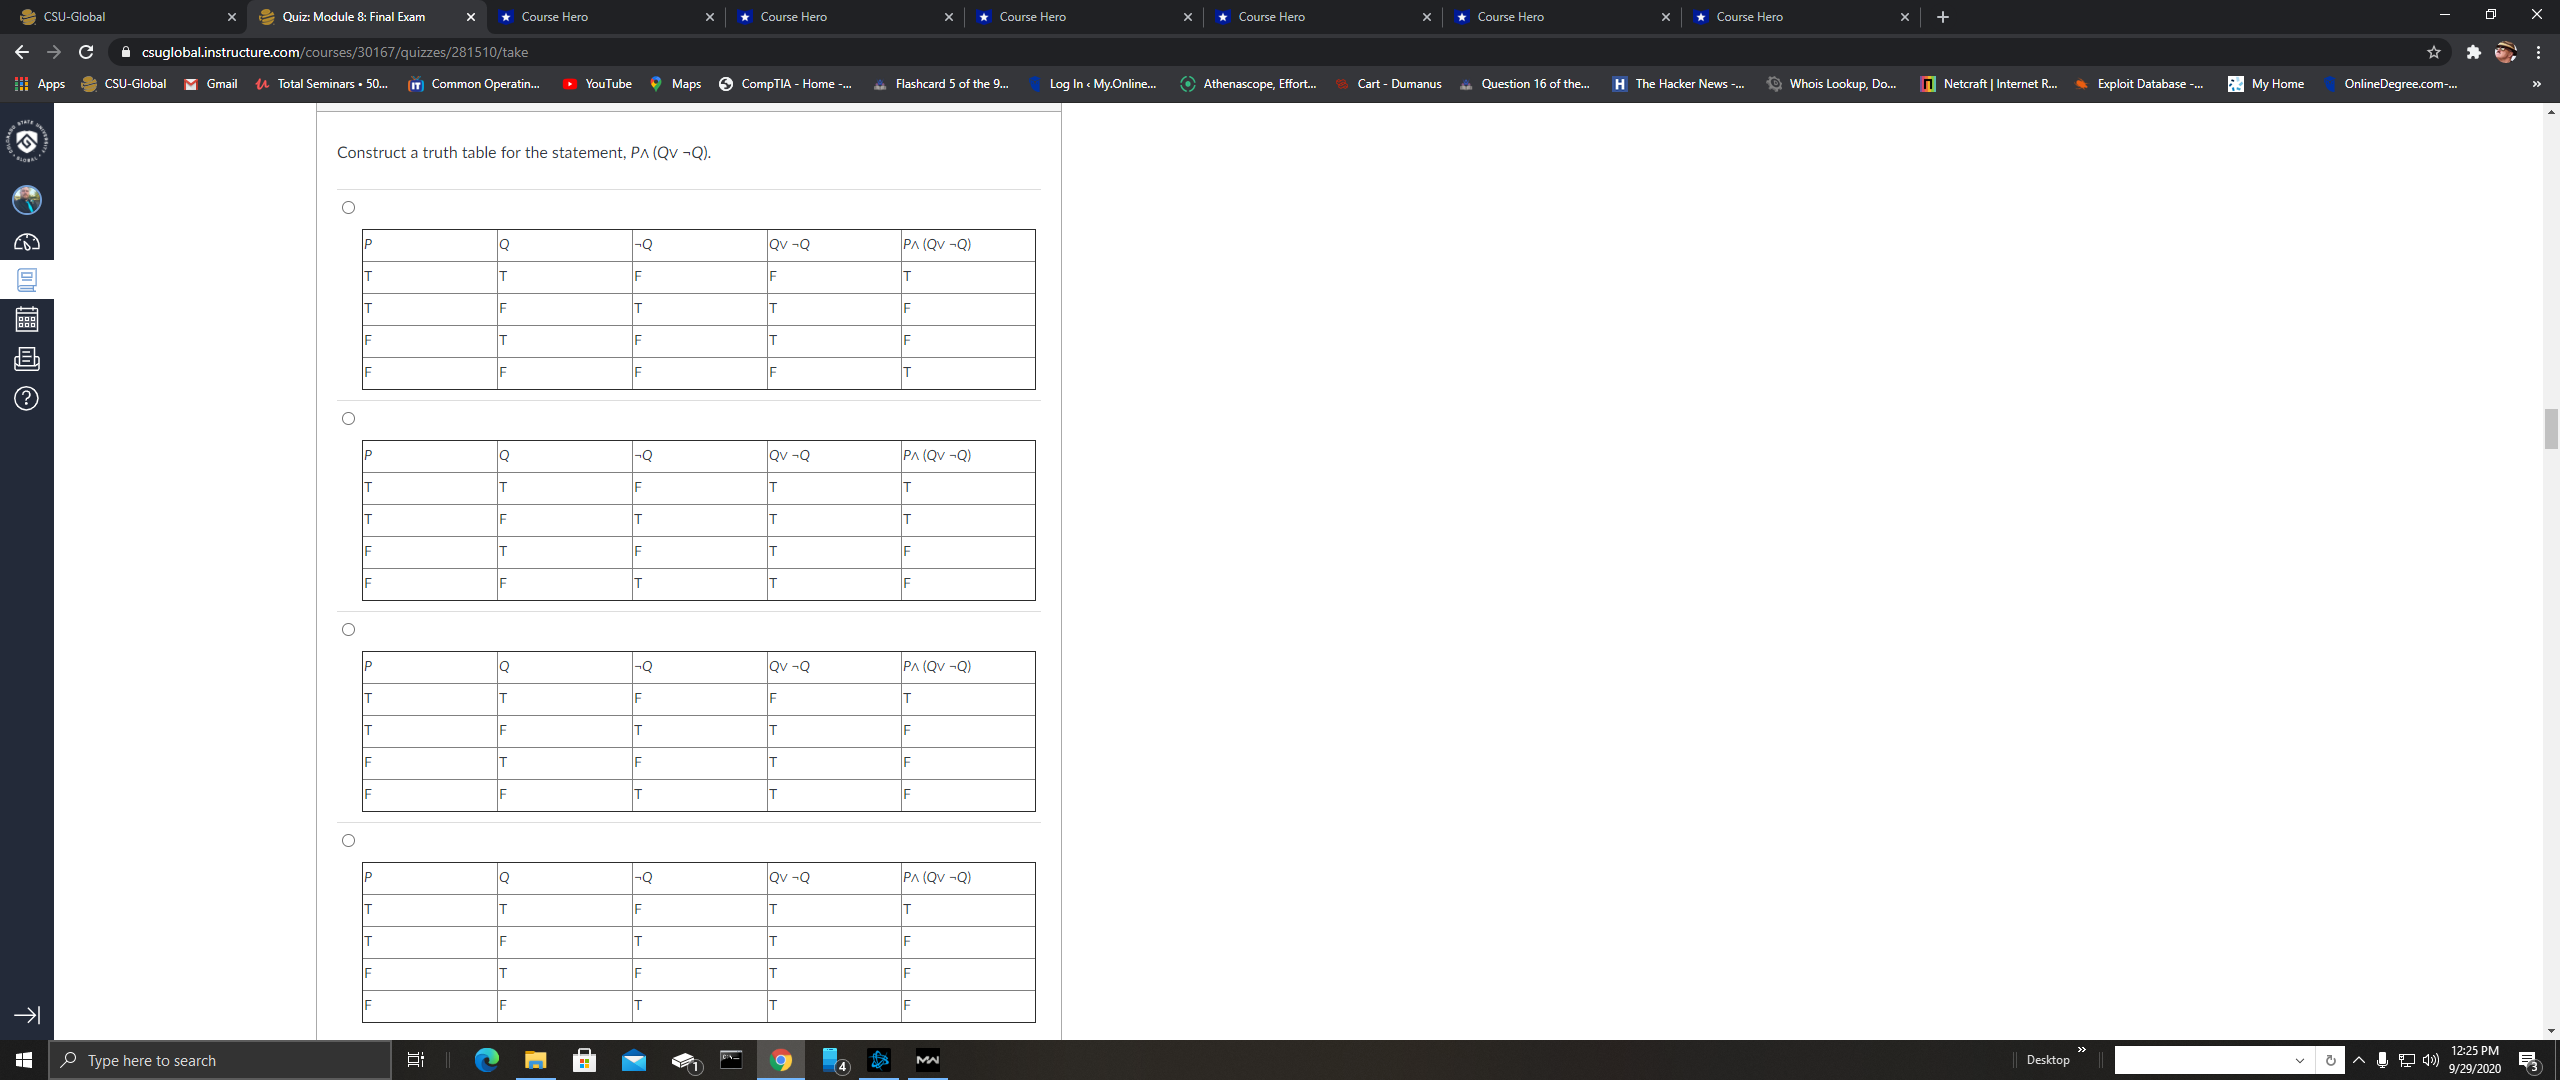Open Canvas Help question-mark icon
The width and height of the screenshot is (2560, 1080).
pos(26,398)
